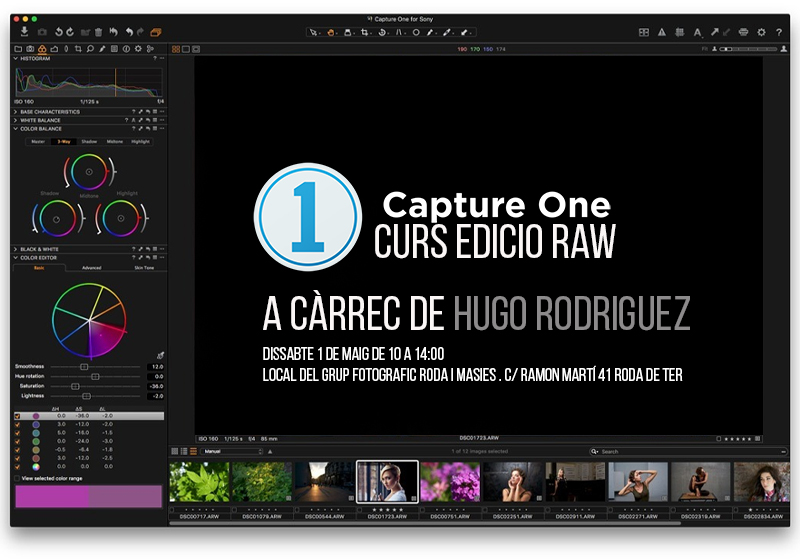This screenshot has width=800, height=559.
Task: Open Preferences gear icon at top right
Action: (761, 32)
